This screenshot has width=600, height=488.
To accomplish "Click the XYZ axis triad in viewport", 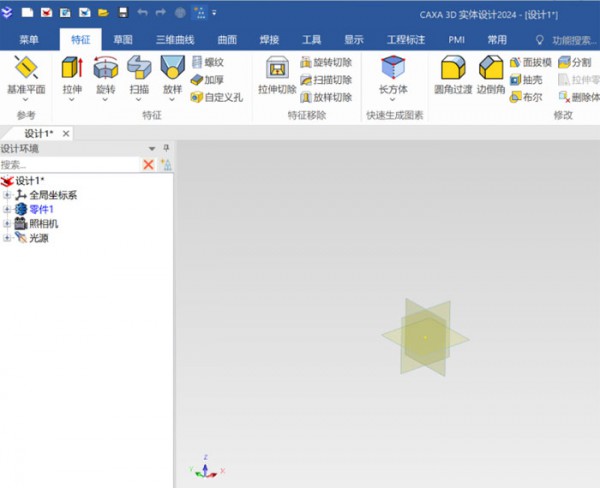I will (x=207, y=468).
